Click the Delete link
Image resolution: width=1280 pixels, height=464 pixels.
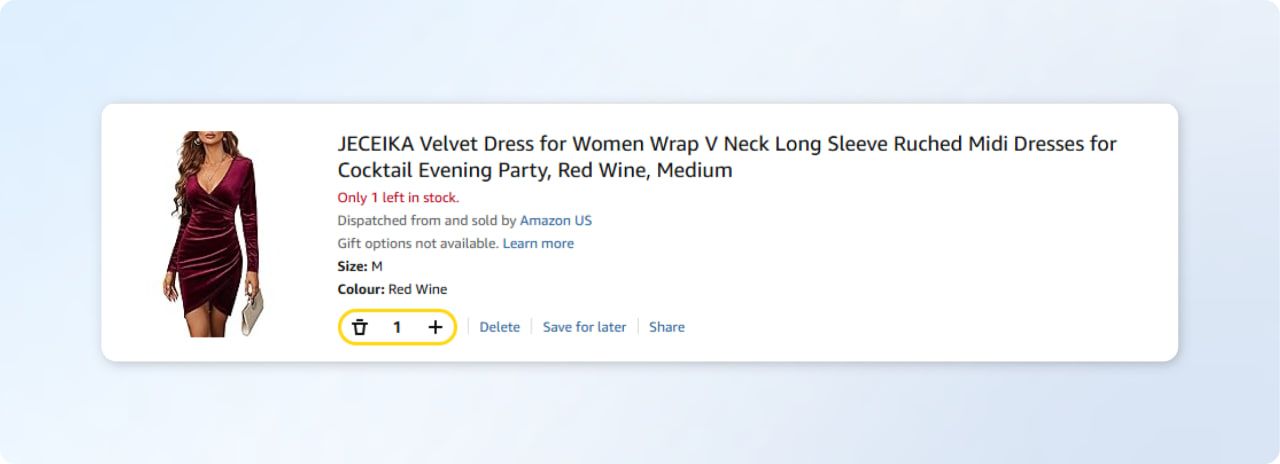pyautogui.click(x=499, y=327)
